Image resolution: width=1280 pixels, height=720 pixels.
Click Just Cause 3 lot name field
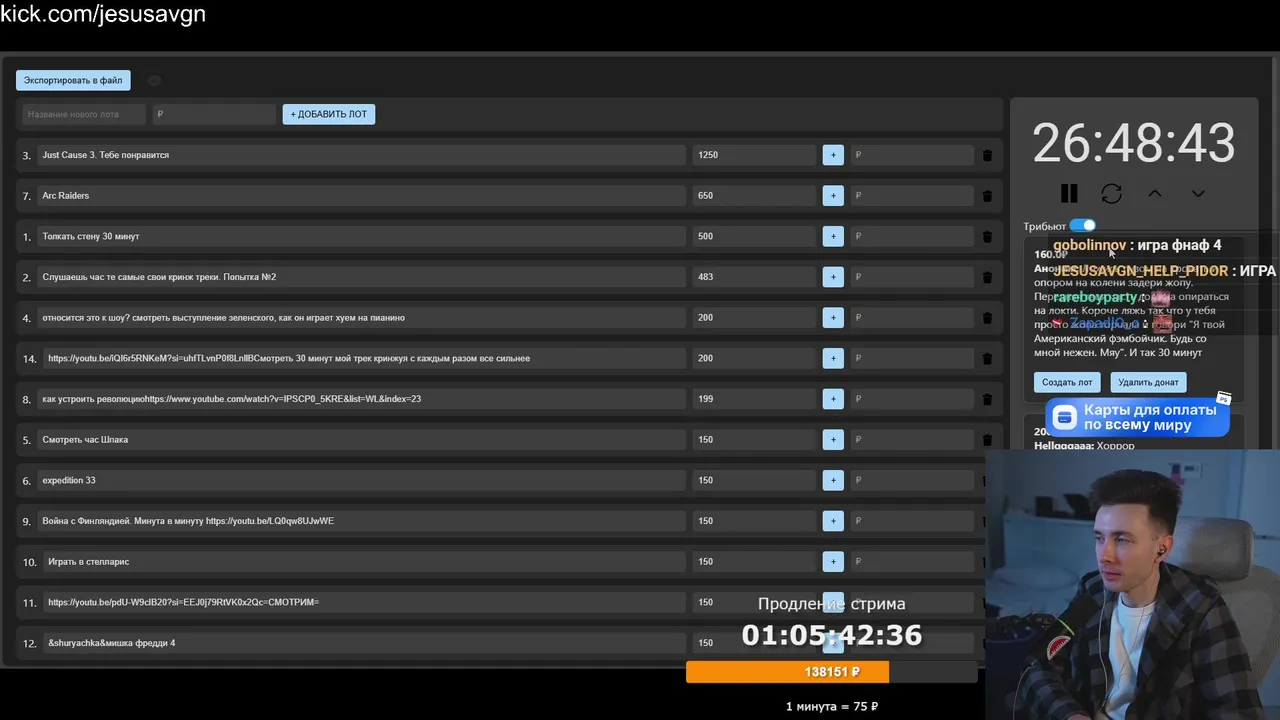361,155
